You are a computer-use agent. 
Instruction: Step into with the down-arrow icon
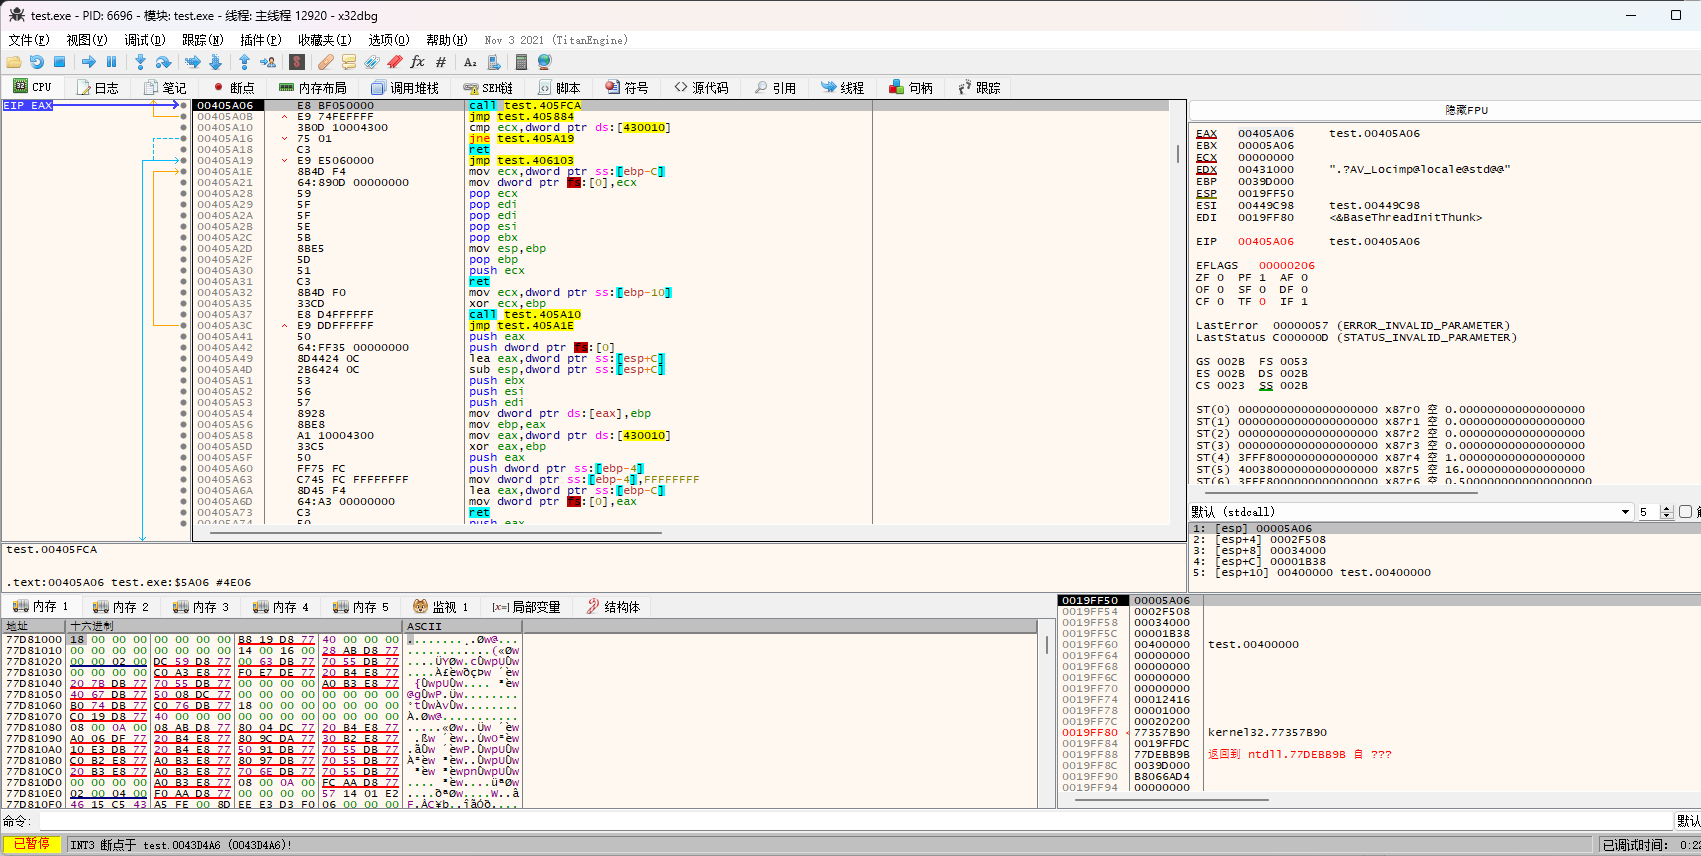[x=141, y=62]
